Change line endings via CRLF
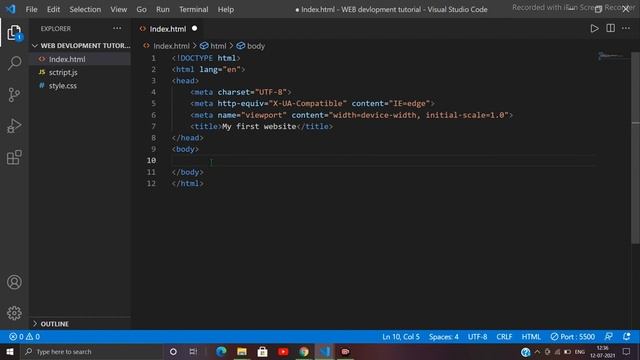Screen dimensions: 640x360 pyautogui.click(x=504, y=337)
